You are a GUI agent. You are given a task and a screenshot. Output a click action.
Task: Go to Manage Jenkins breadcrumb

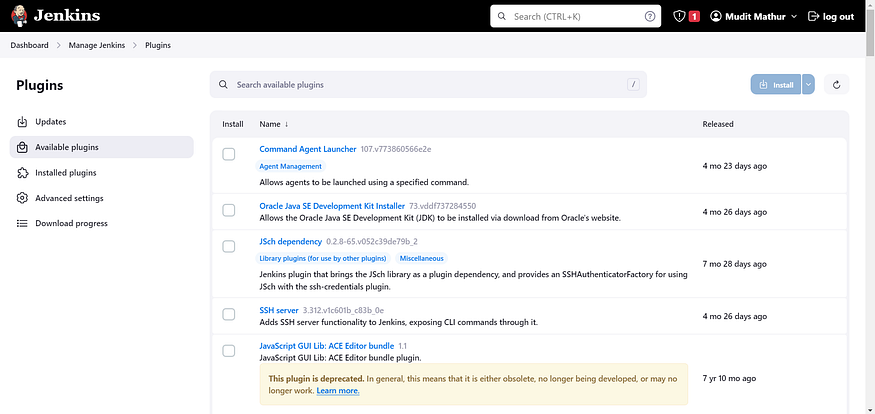(97, 45)
